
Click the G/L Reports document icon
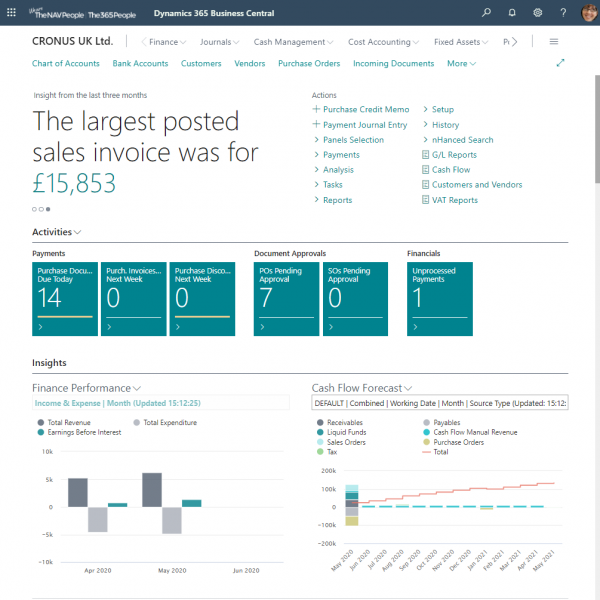tap(425, 155)
